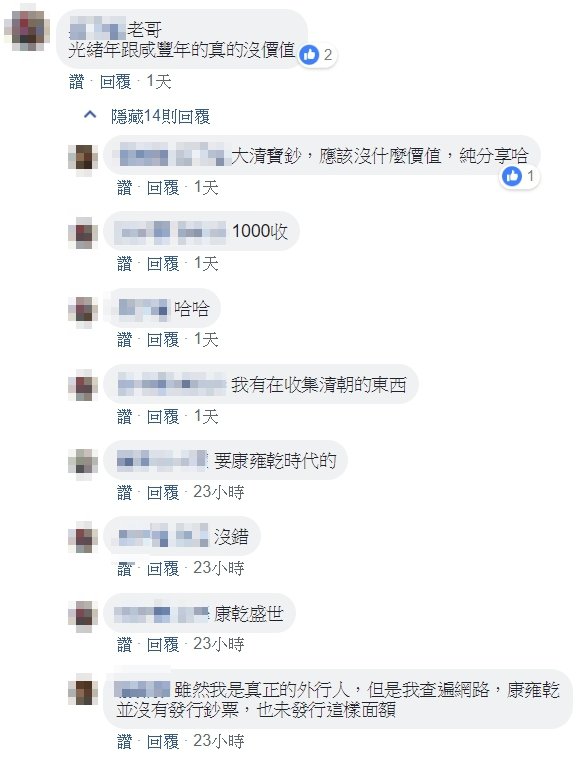579x758 pixels.
Task: Open avatar beside 大清寶鈔 reply
Action: (x=83, y=157)
